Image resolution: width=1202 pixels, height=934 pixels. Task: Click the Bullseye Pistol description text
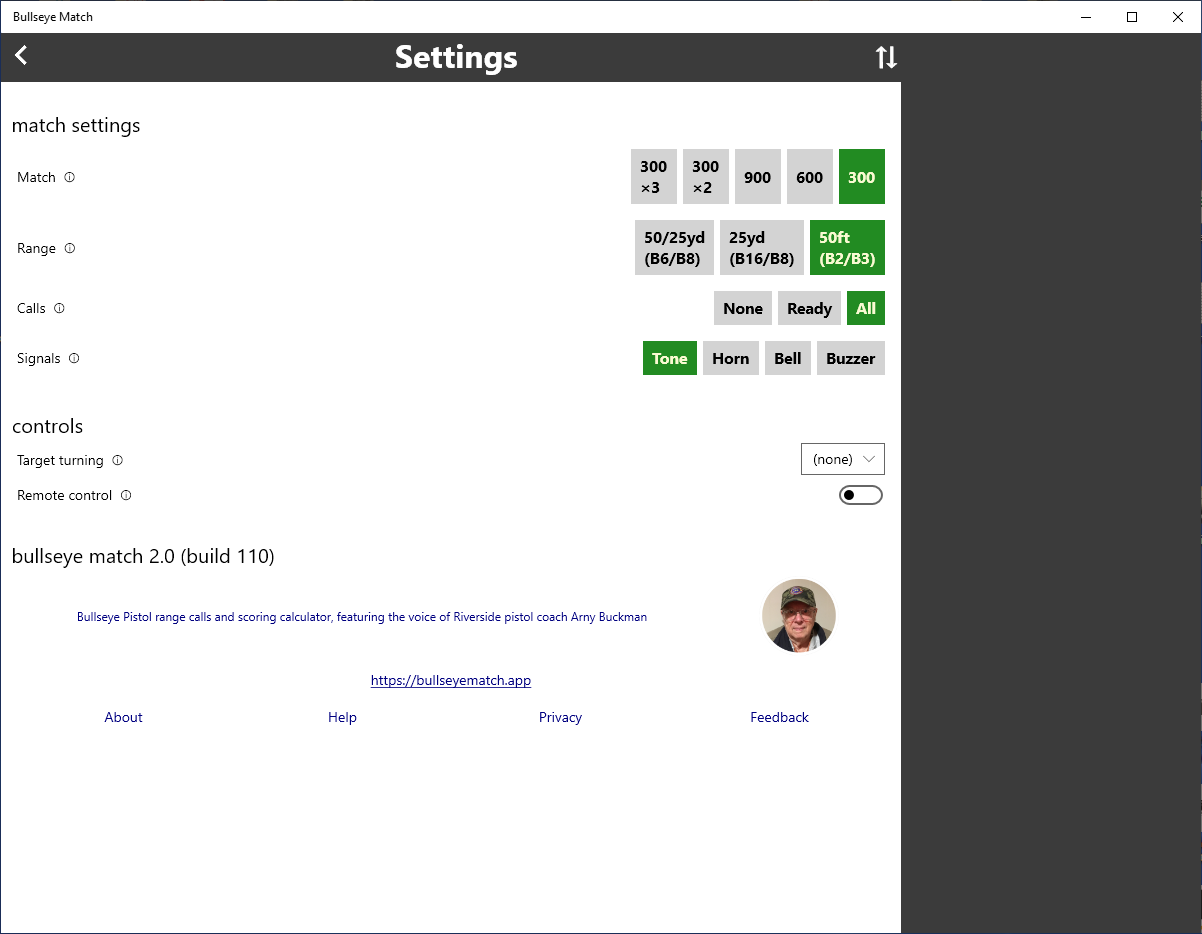click(x=362, y=617)
